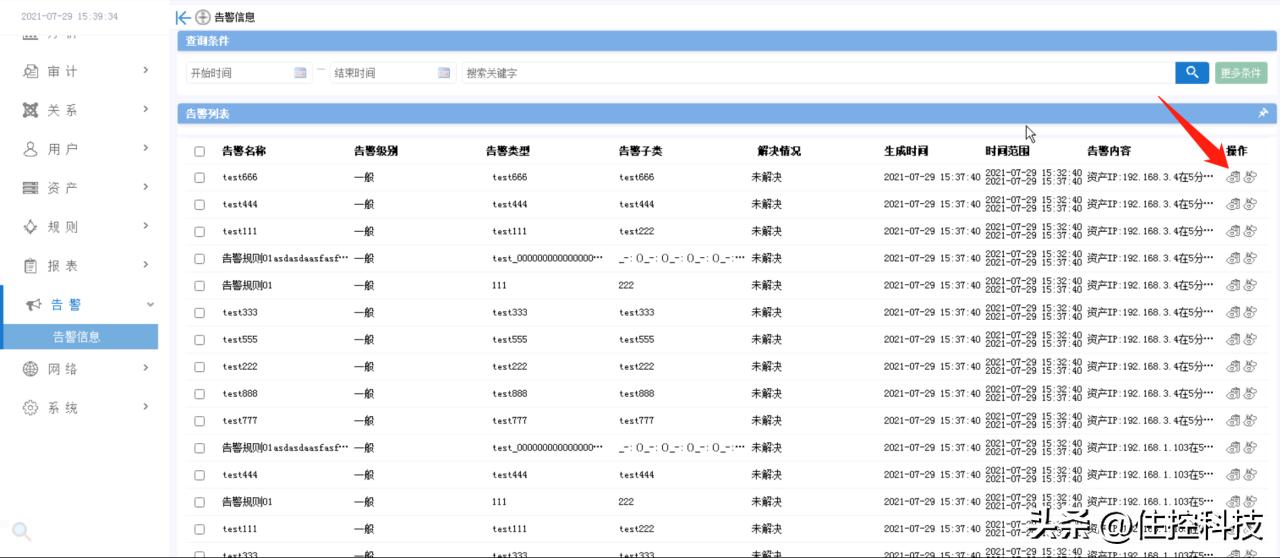
Task: Tick checkbox of test444 row with IP 192.168.3.4
Action: 200,204
